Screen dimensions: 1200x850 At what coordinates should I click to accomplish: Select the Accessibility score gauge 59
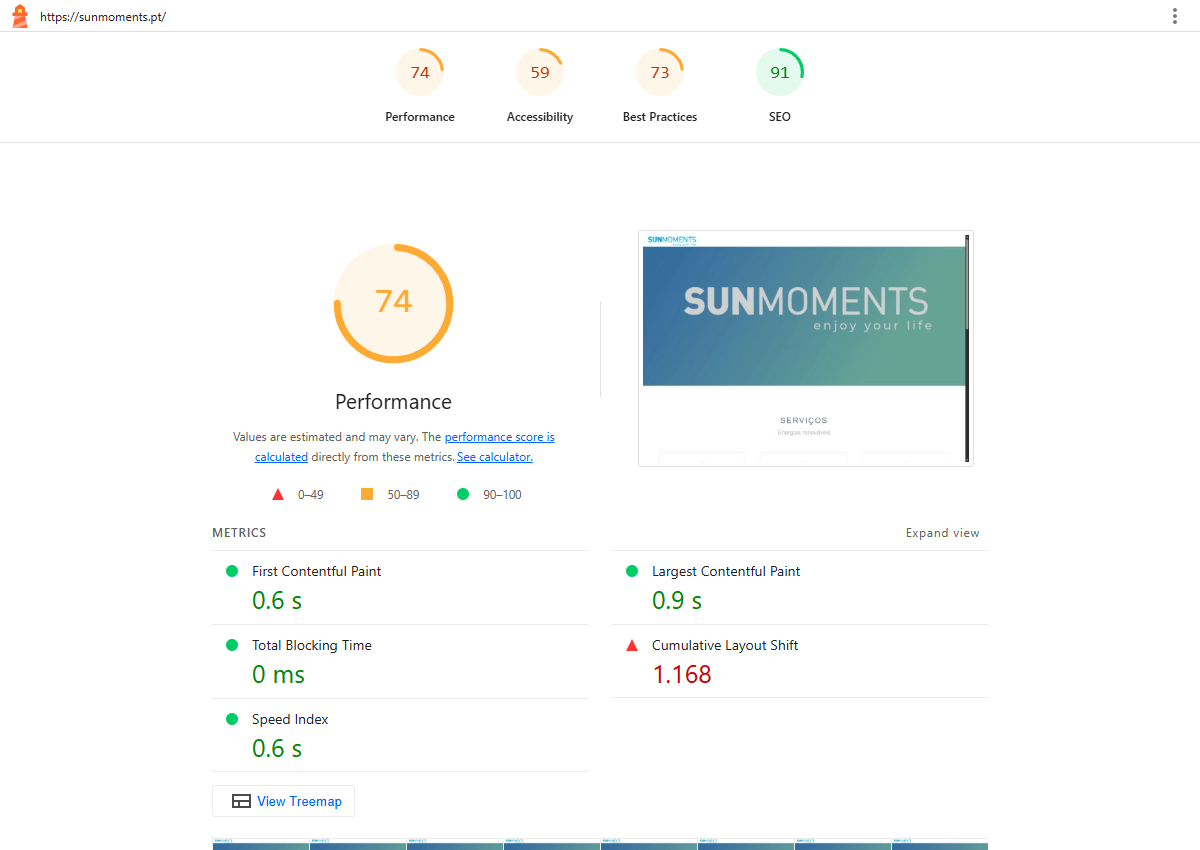[540, 72]
